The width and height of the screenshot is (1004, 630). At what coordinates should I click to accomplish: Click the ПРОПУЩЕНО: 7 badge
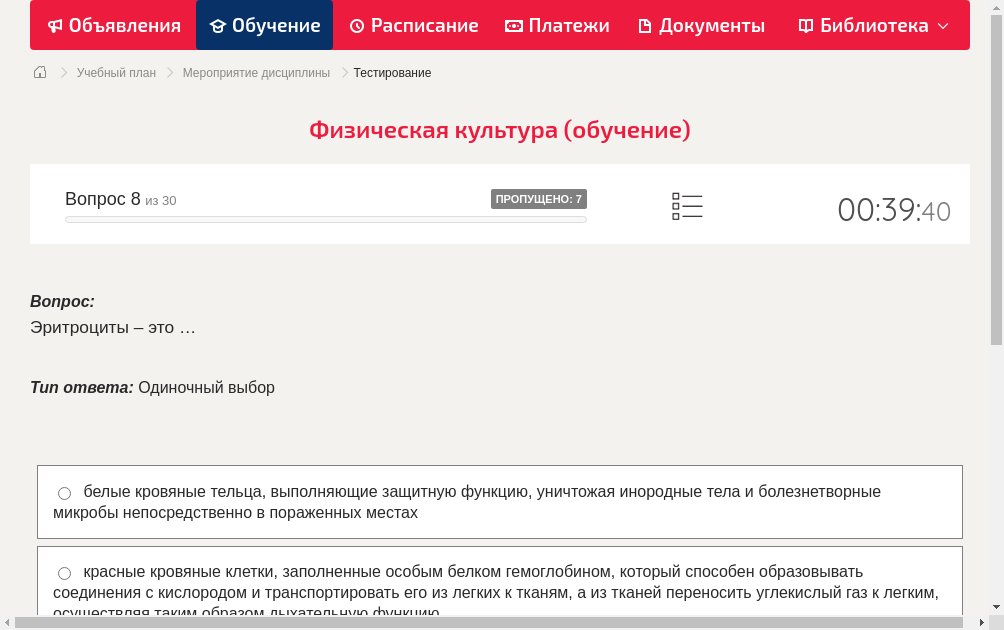(538, 199)
